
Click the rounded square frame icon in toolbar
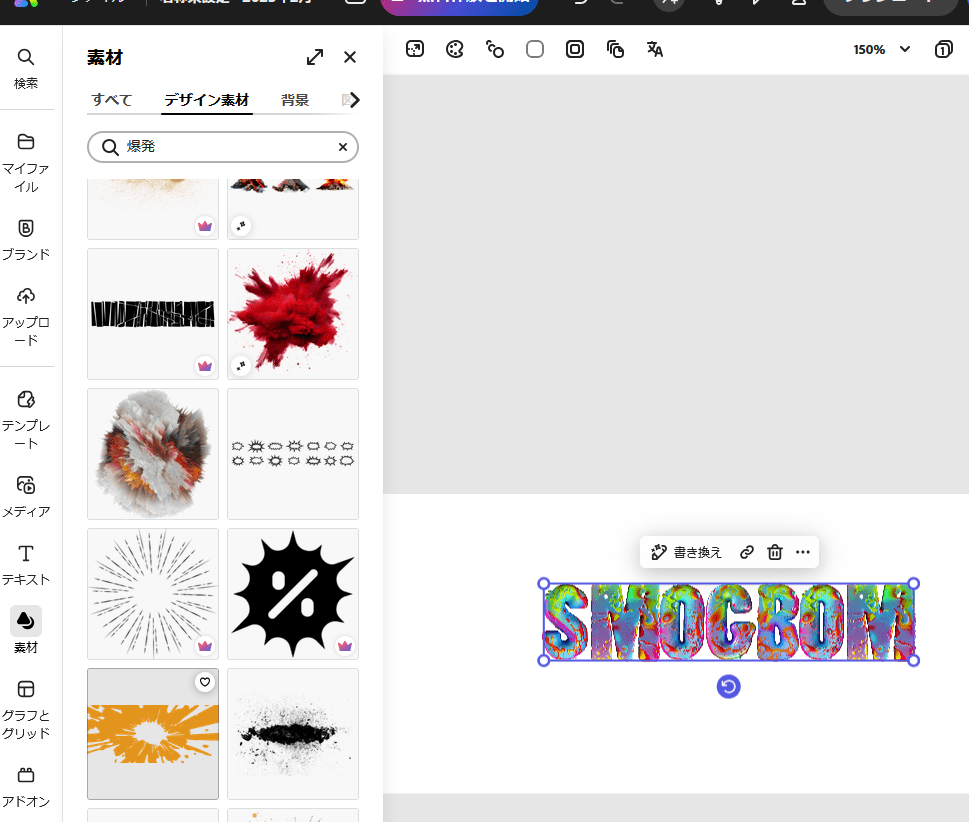(575, 49)
